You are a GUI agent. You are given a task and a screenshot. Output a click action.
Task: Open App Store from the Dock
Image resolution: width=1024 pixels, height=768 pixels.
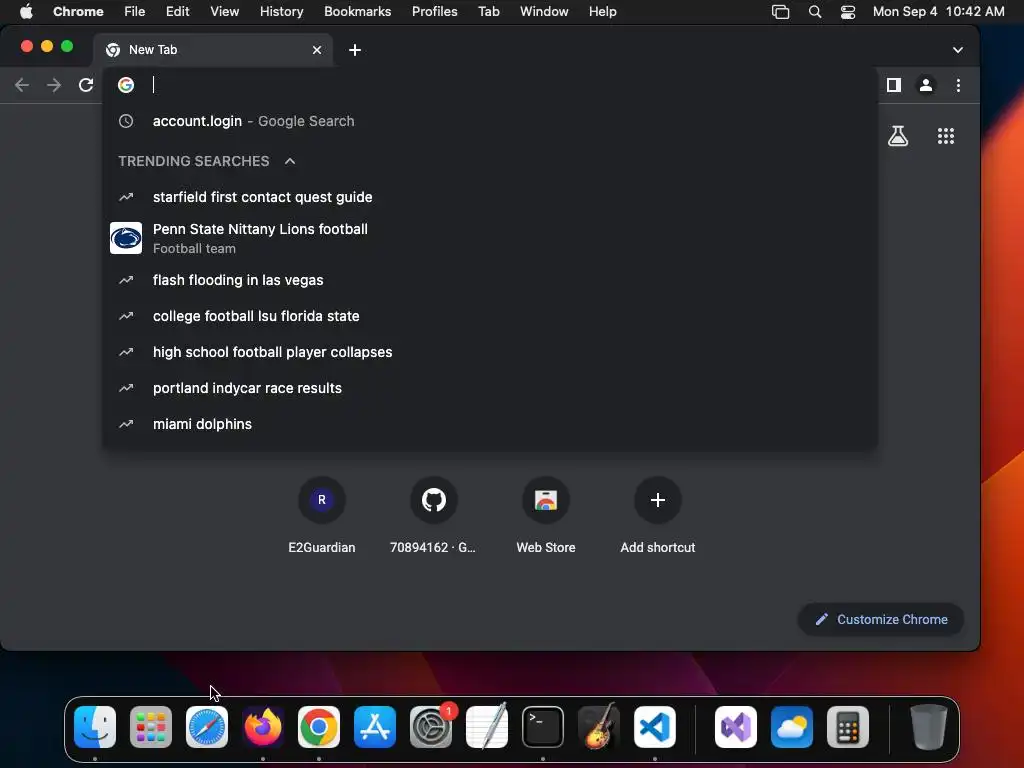(x=375, y=727)
